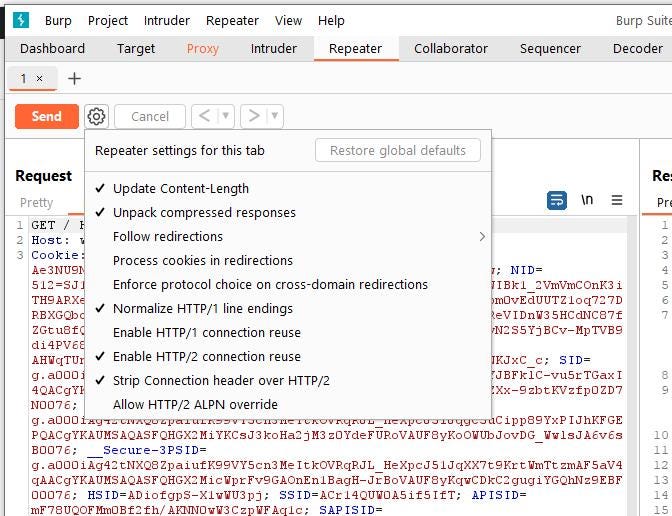Go back to previous request in history
The width and height of the screenshot is (672, 516).
[x=205, y=116]
